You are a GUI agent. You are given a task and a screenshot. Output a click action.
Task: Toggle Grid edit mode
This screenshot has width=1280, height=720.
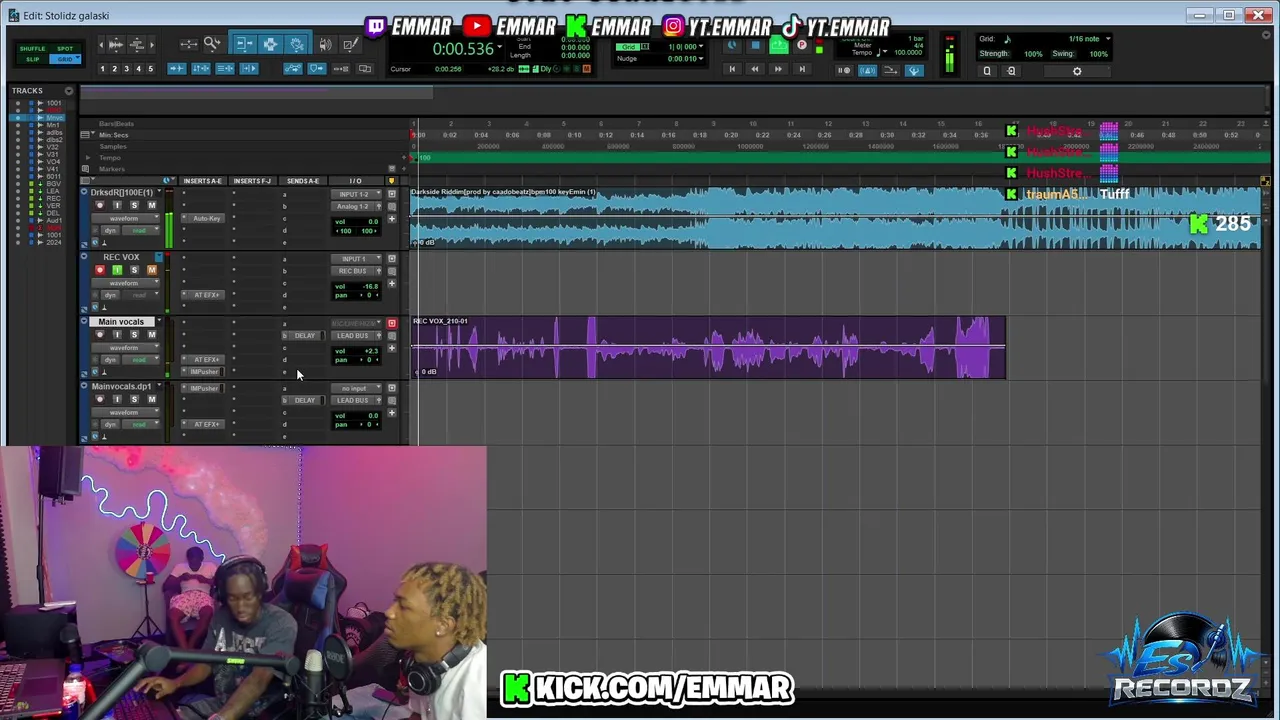(65, 59)
